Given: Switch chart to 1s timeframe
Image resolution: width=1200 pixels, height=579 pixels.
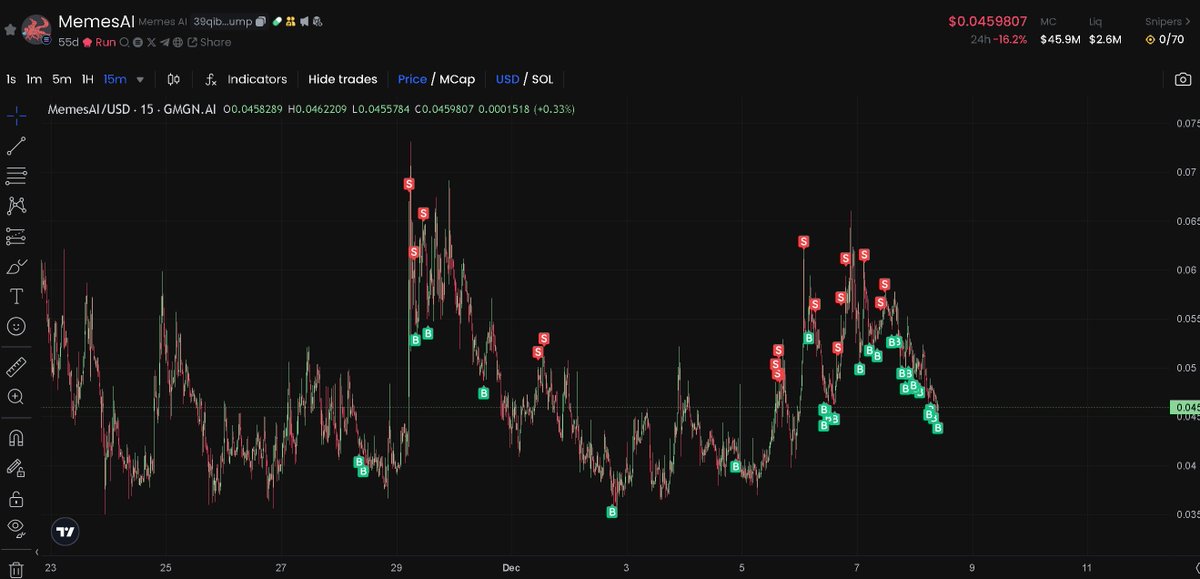Looking at the screenshot, I should pyautogui.click(x=11, y=79).
